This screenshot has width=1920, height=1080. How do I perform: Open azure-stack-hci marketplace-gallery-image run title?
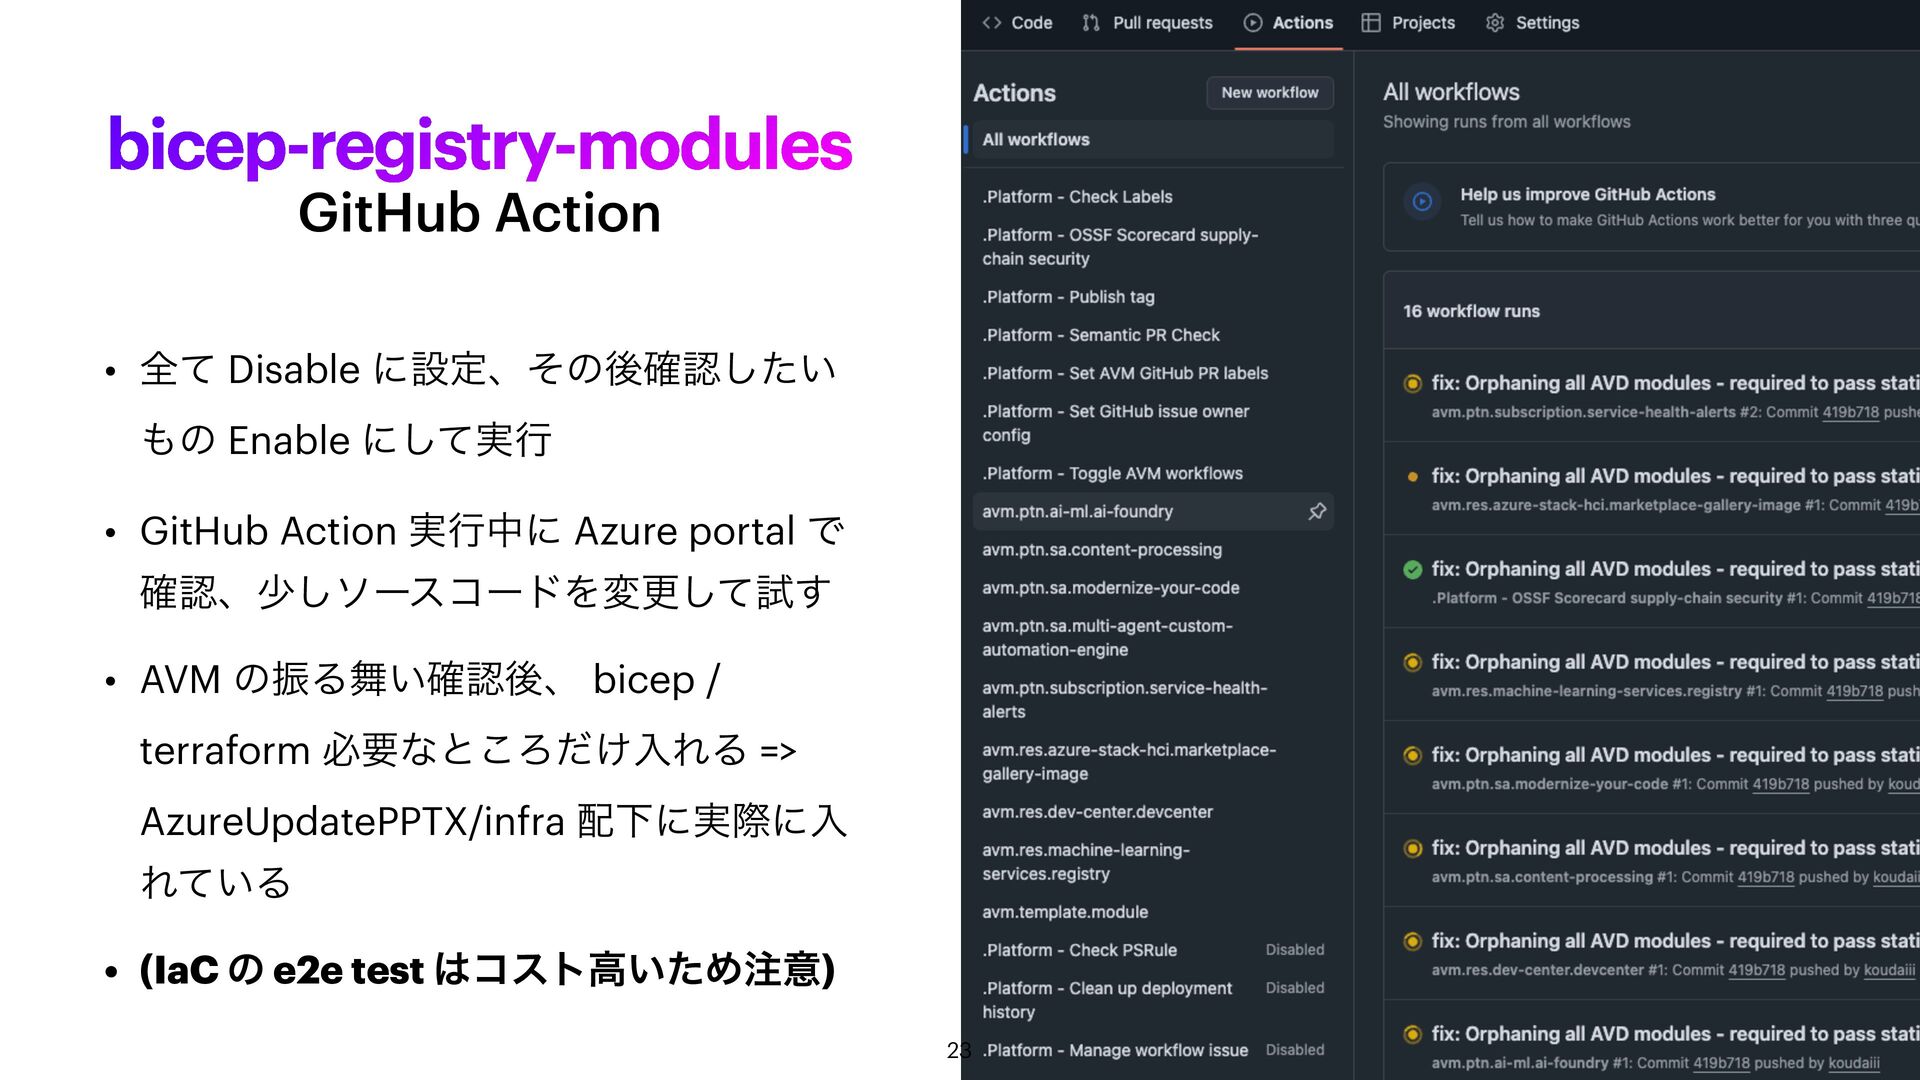(1675, 476)
